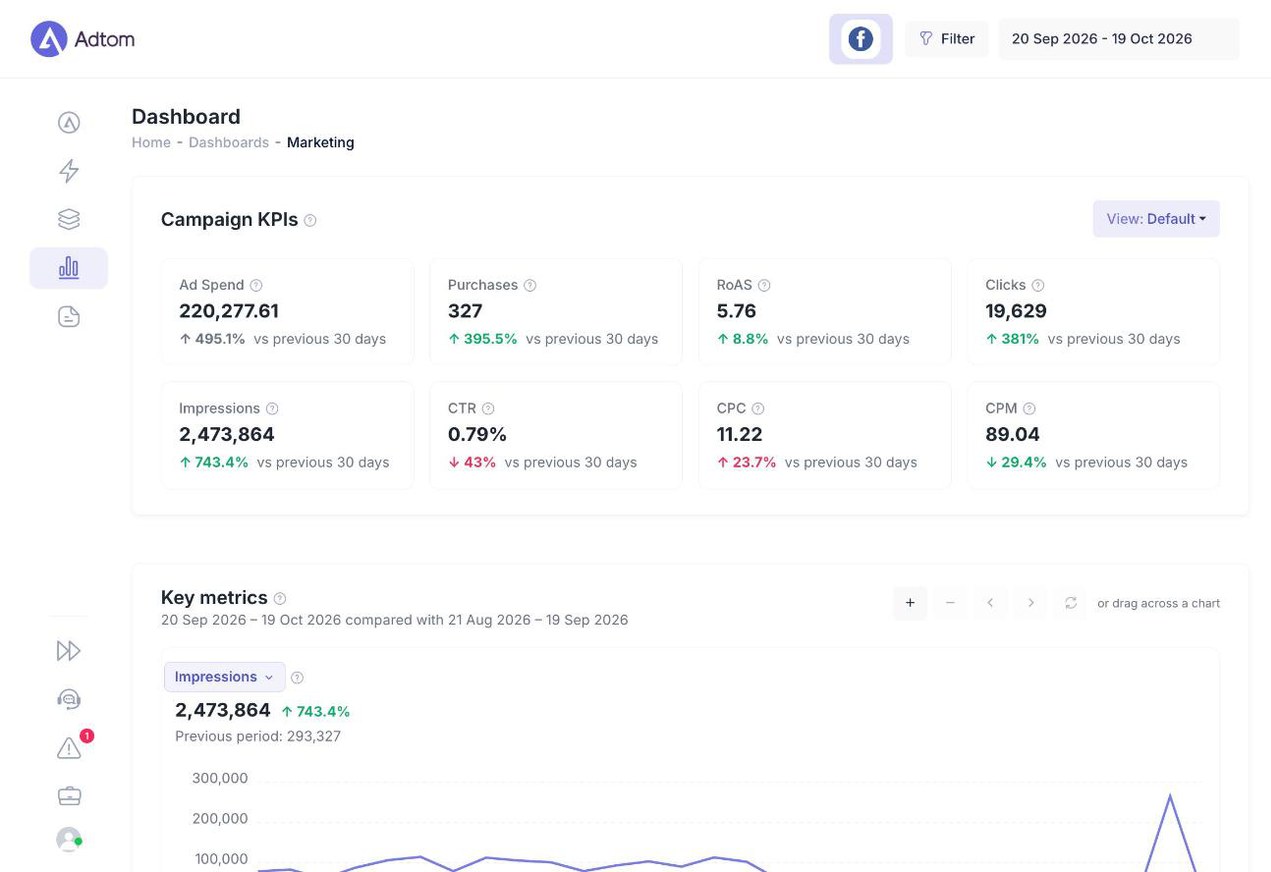This screenshot has height=872, width=1271.
Task: Click the Clicks value 19,629
Action: click(x=1016, y=311)
